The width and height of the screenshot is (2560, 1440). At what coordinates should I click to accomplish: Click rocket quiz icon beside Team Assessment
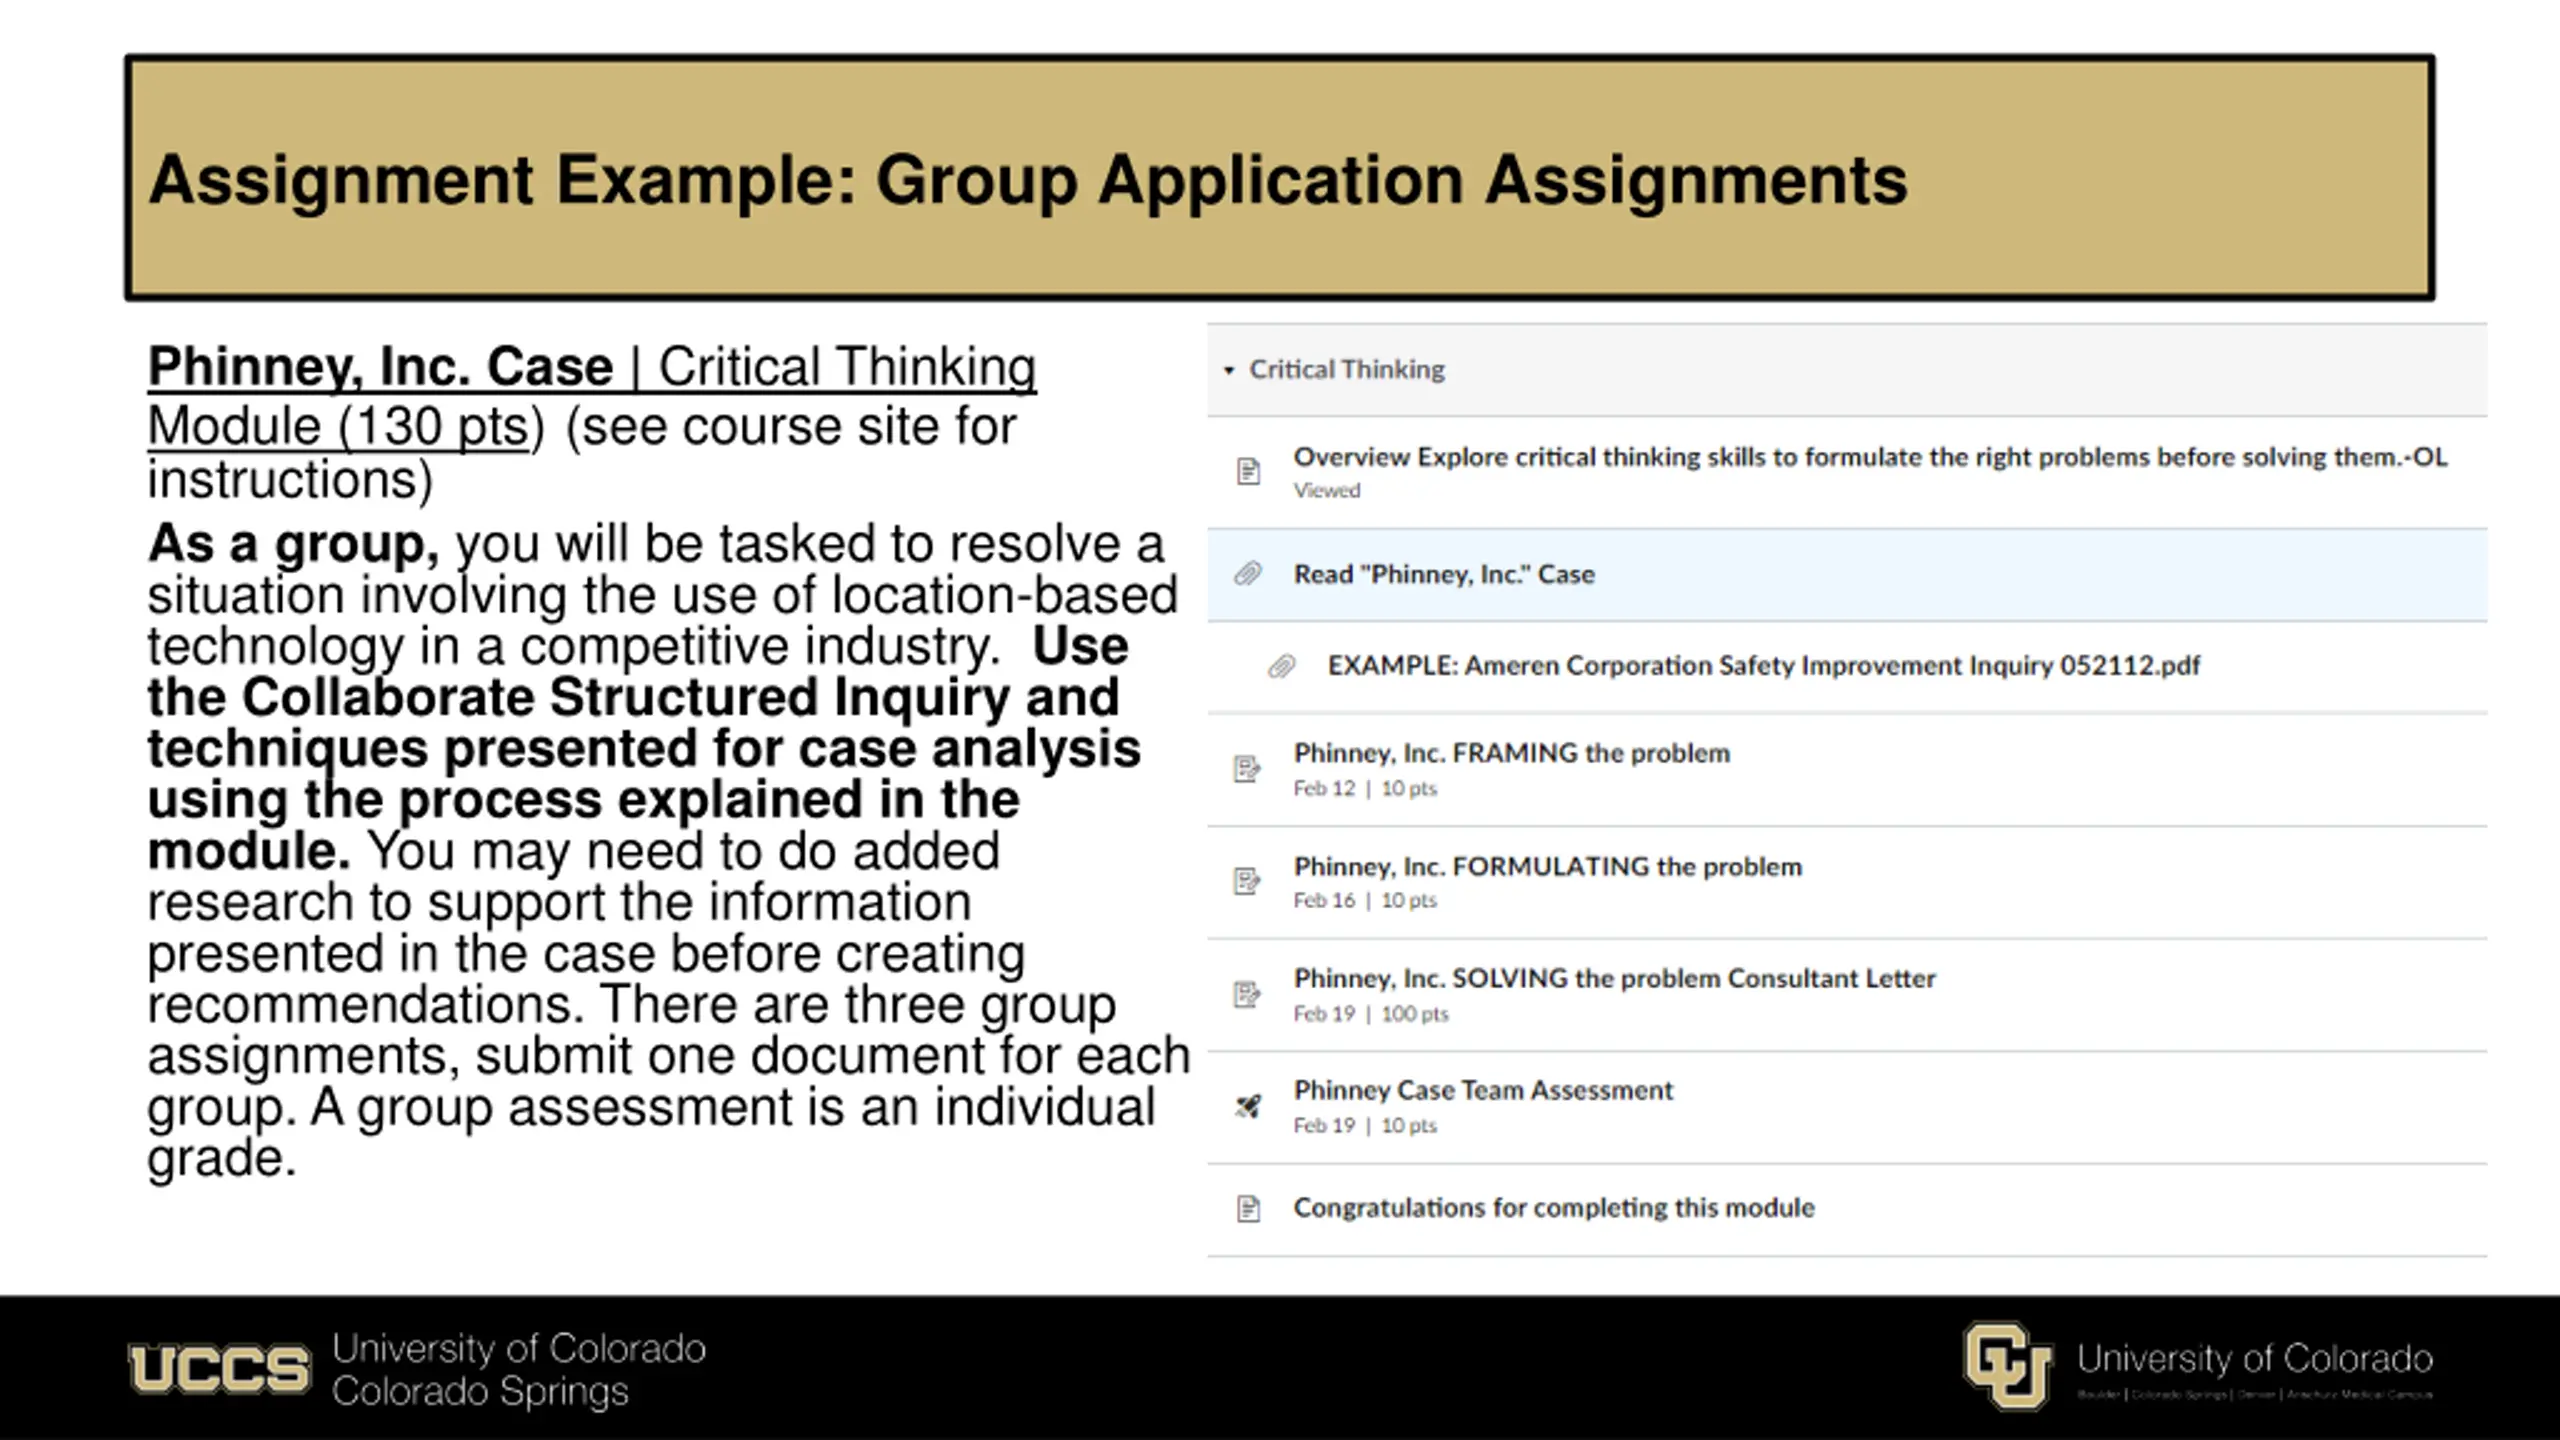click(1248, 1106)
